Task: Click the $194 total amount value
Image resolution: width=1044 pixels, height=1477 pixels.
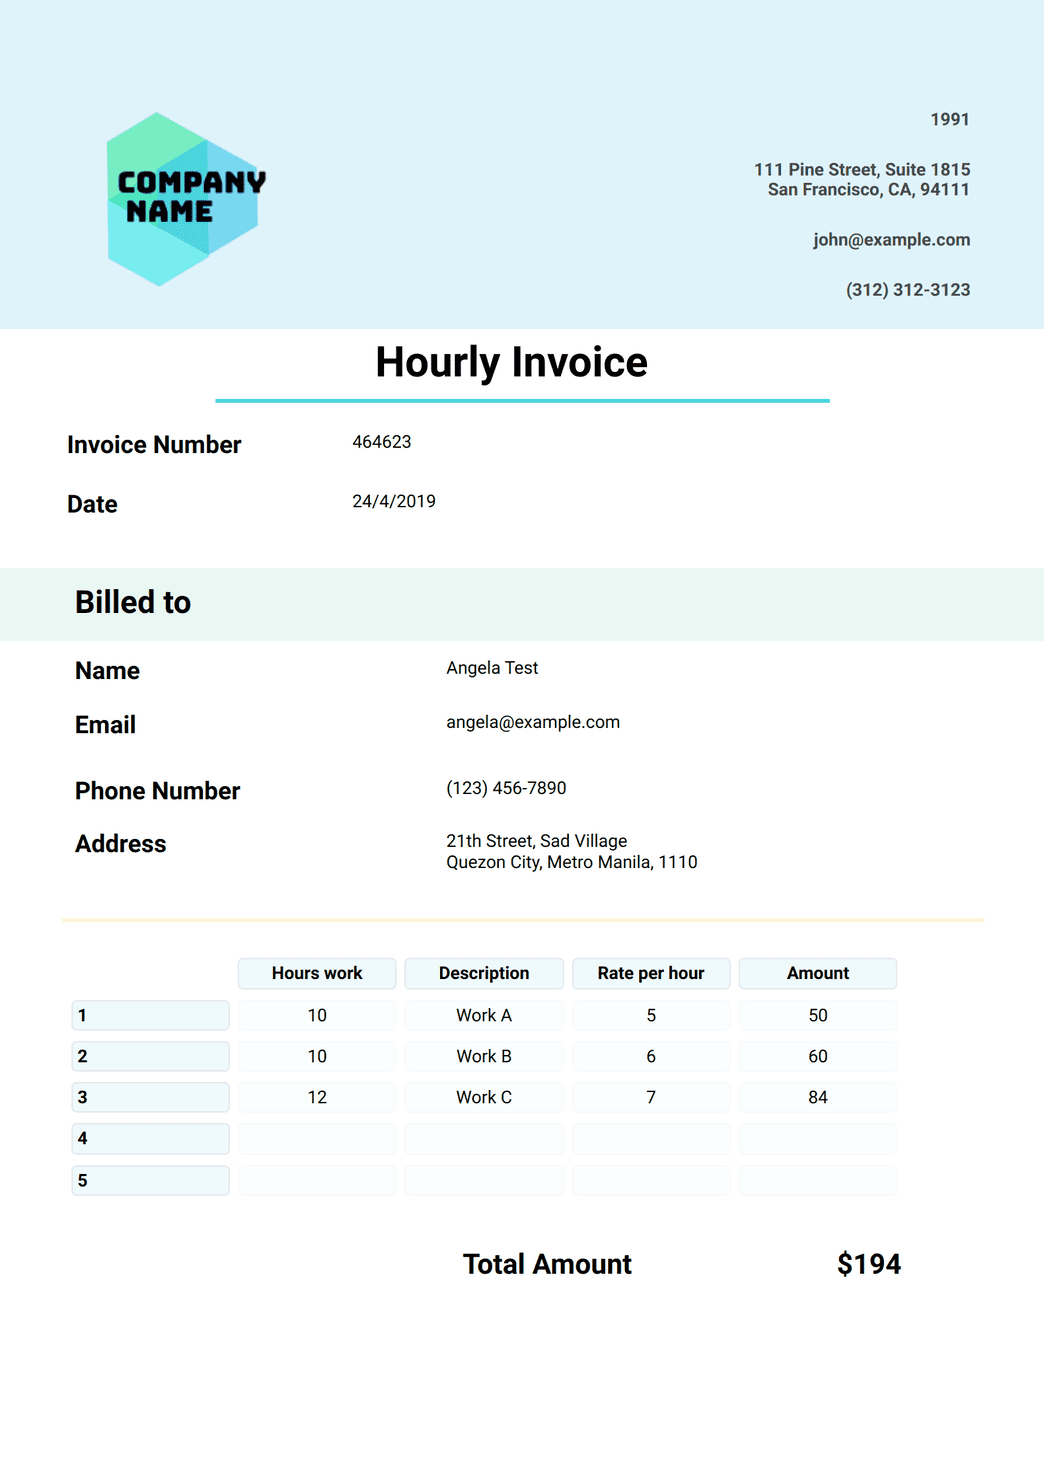Action: pyautogui.click(x=869, y=1264)
